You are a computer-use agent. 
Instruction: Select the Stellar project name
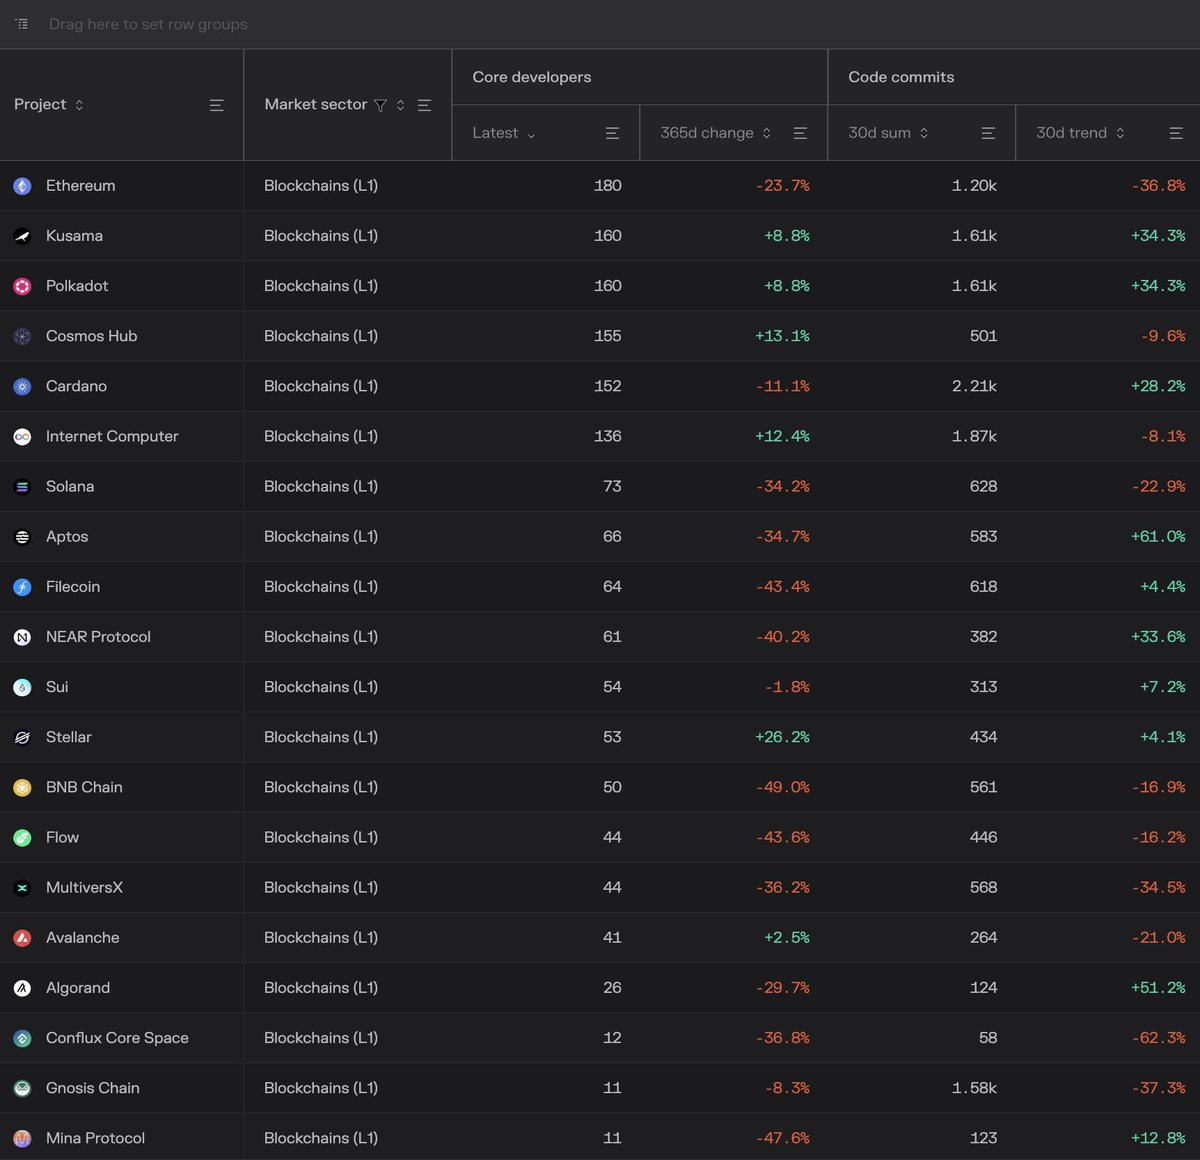click(x=69, y=737)
